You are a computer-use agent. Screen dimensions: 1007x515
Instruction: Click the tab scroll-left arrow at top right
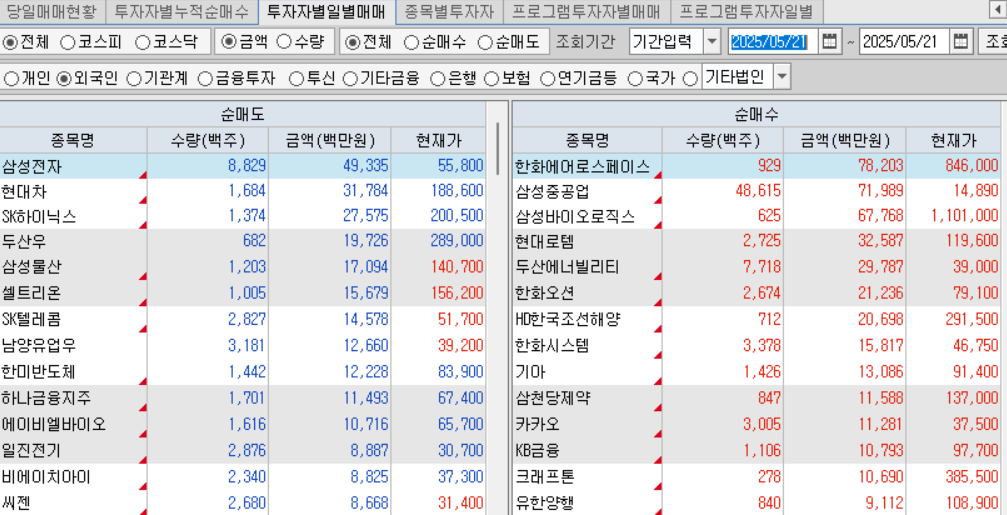(x=997, y=10)
